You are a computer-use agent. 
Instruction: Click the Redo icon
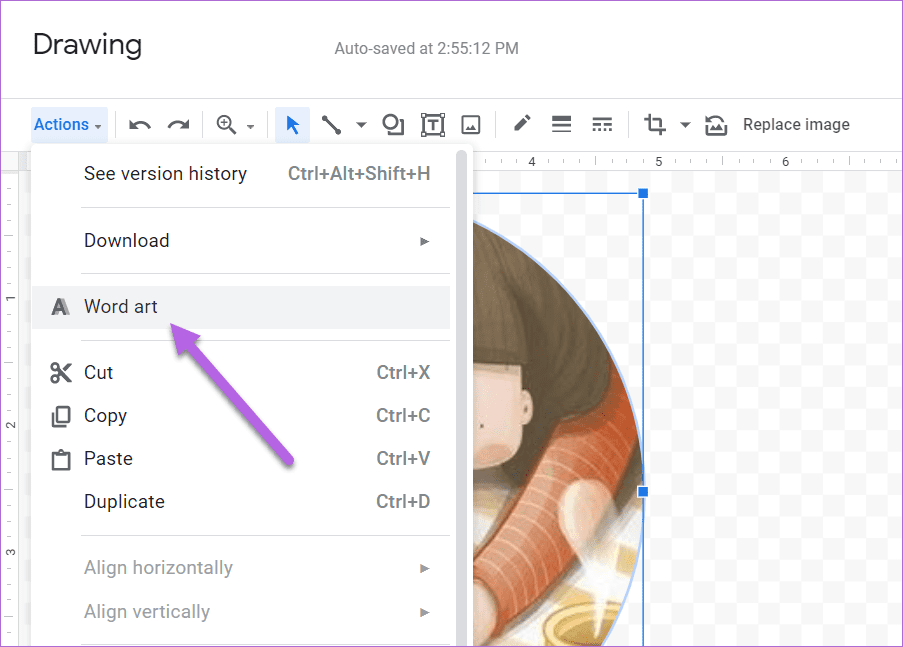point(178,124)
